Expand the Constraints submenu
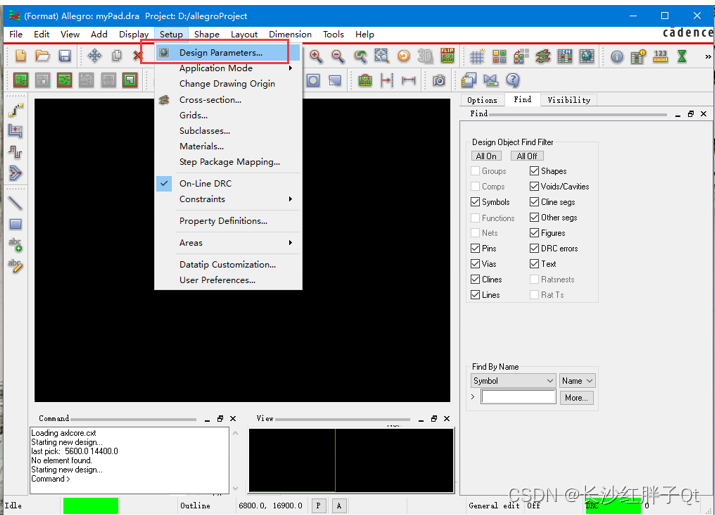 228,199
